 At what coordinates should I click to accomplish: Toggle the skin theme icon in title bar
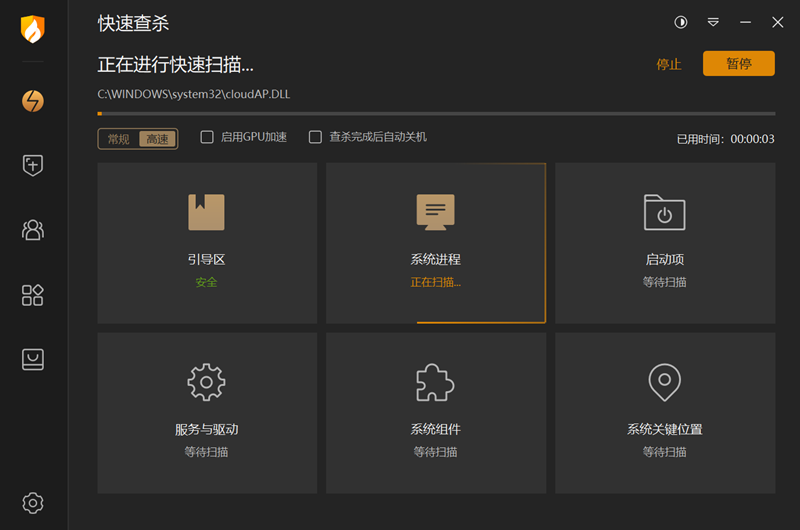[x=681, y=22]
